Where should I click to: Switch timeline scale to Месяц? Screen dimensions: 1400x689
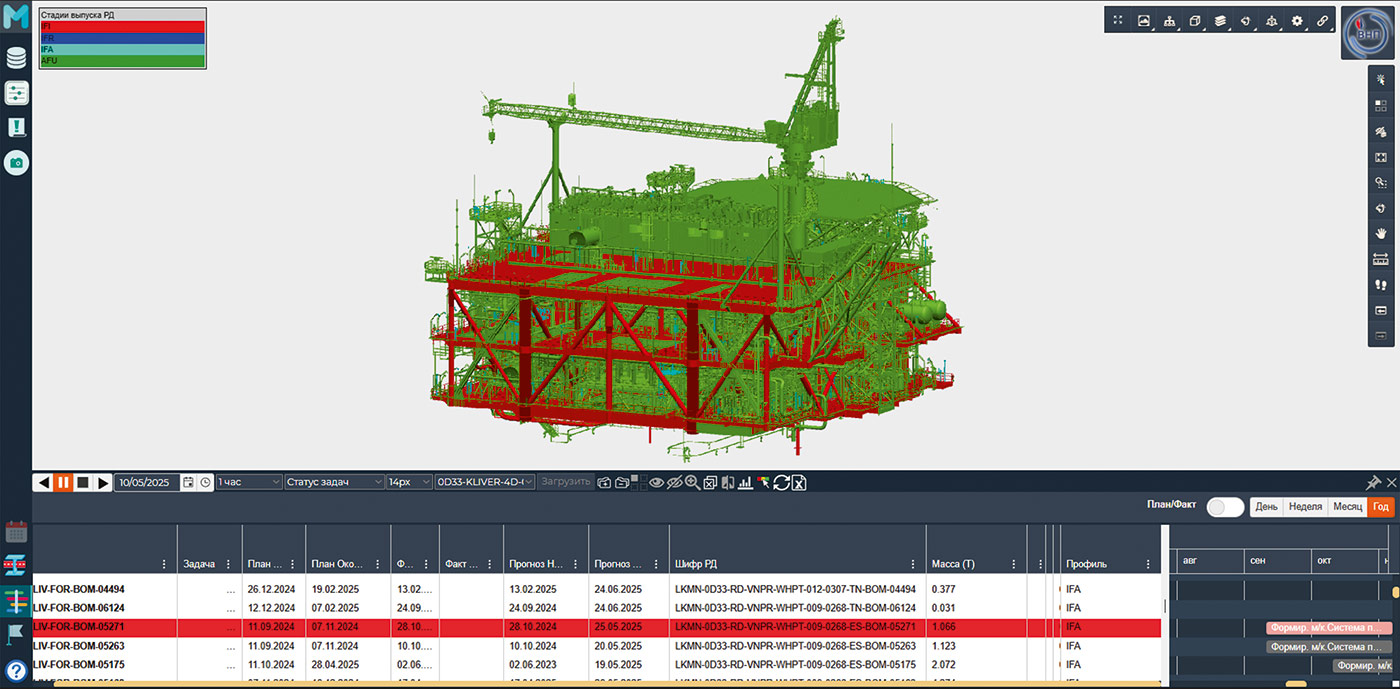[x=1347, y=507]
